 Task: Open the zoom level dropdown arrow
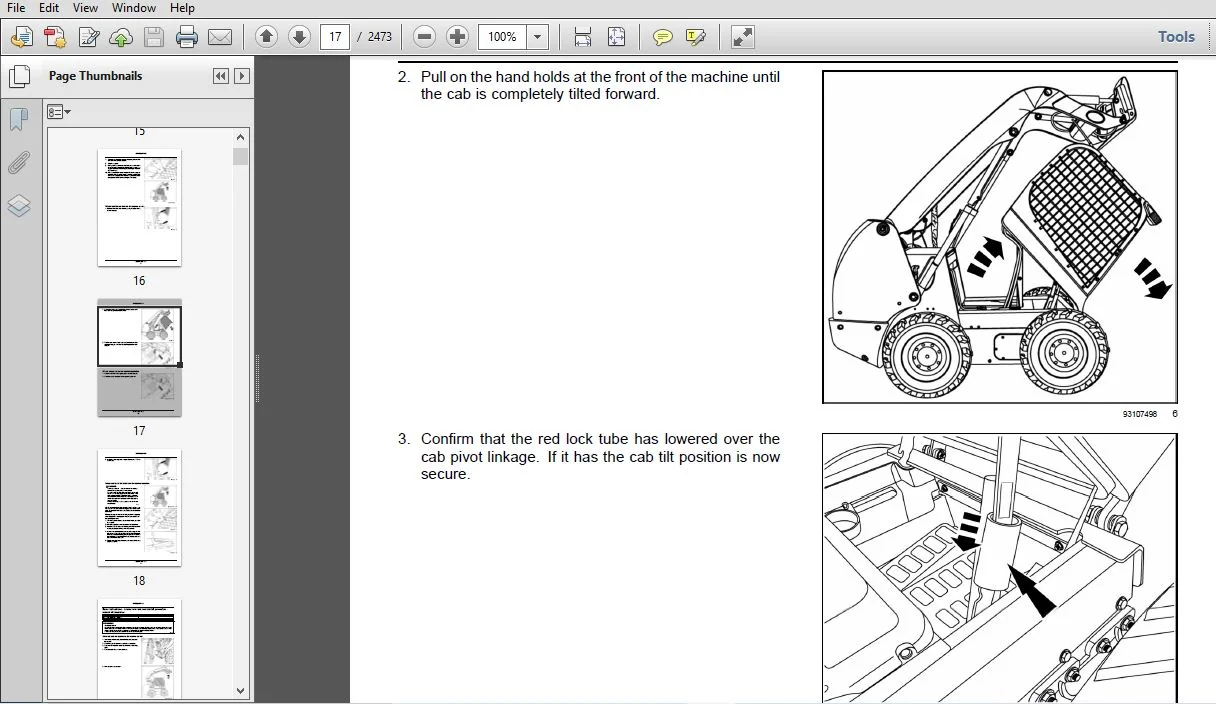tap(538, 37)
